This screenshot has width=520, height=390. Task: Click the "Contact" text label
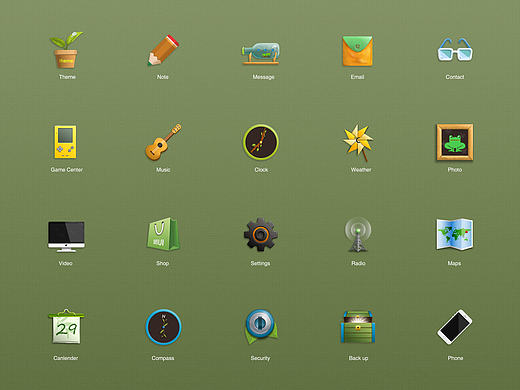pos(455,77)
